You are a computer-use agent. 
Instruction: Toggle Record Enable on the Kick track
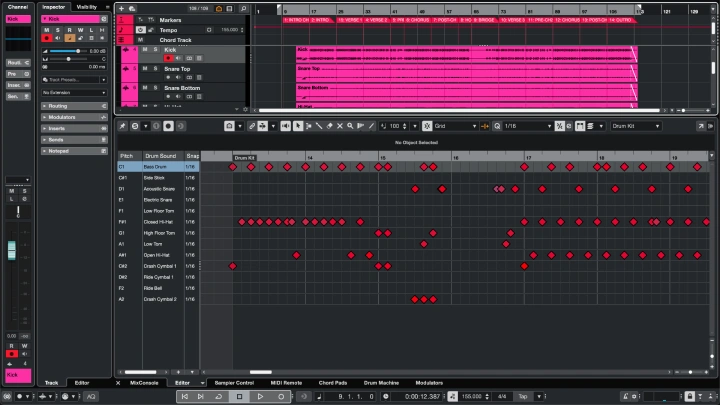(x=168, y=58)
